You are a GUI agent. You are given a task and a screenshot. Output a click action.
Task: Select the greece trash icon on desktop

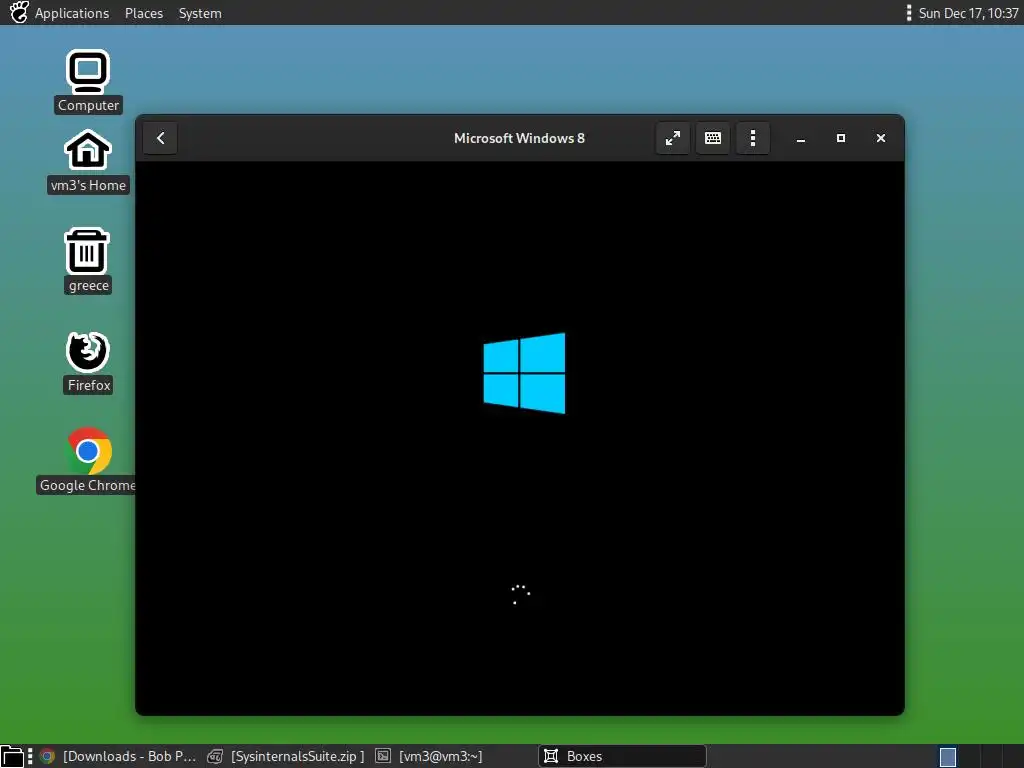pyautogui.click(x=88, y=261)
